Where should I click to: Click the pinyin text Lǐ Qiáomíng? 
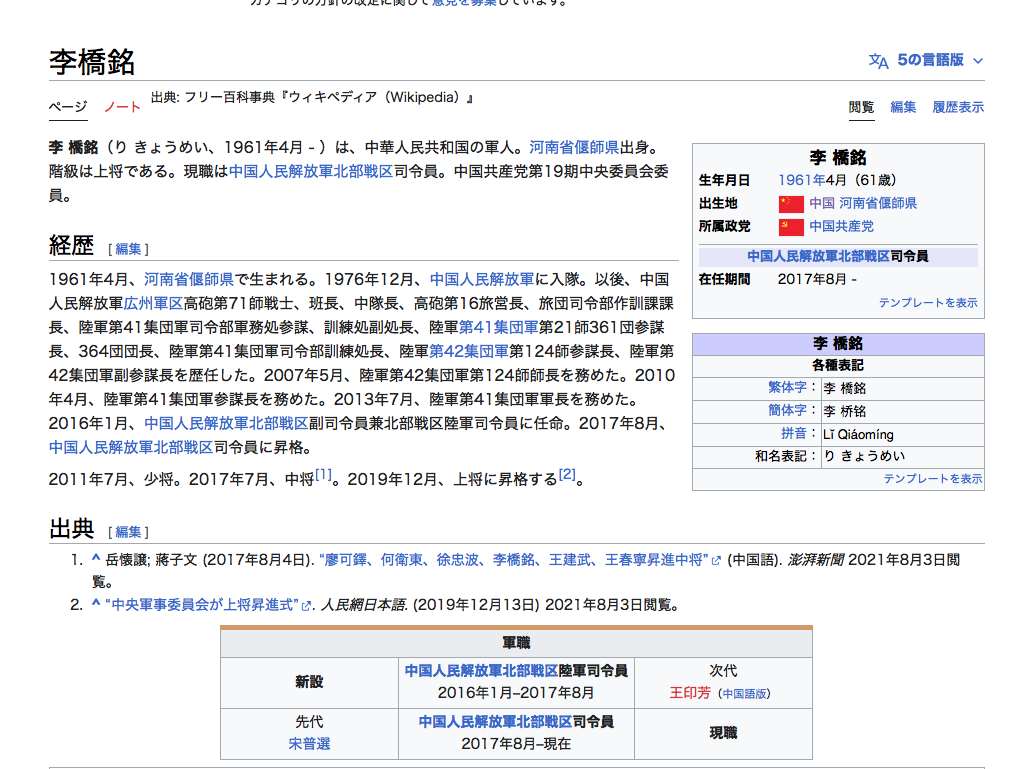pos(858,434)
